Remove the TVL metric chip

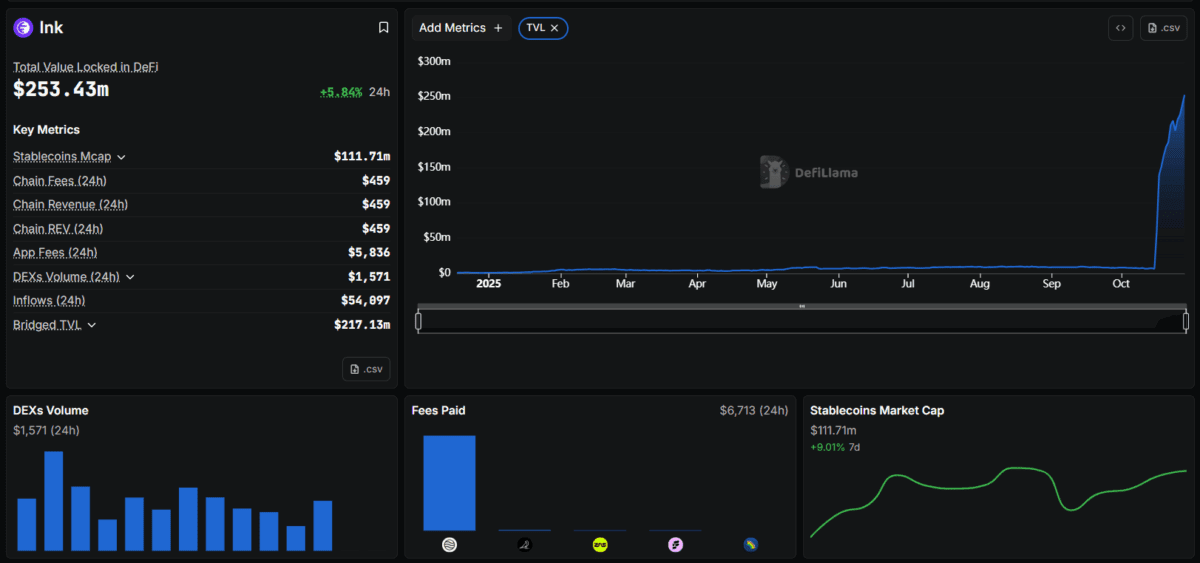click(555, 28)
